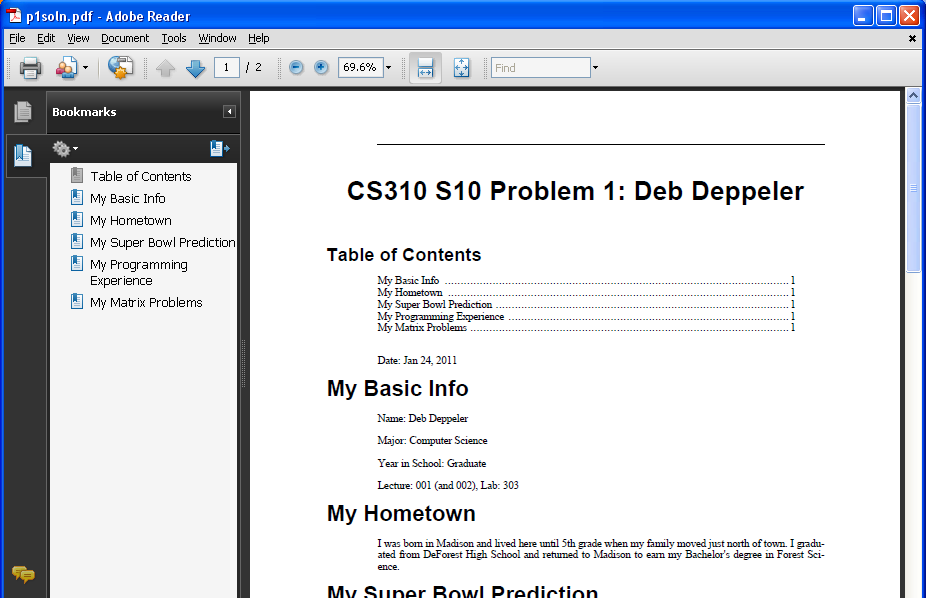Image resolution: width=926 pixels, height=598 pixels.
Task: Open the zoom percentage dropdown
Action: 389,68
